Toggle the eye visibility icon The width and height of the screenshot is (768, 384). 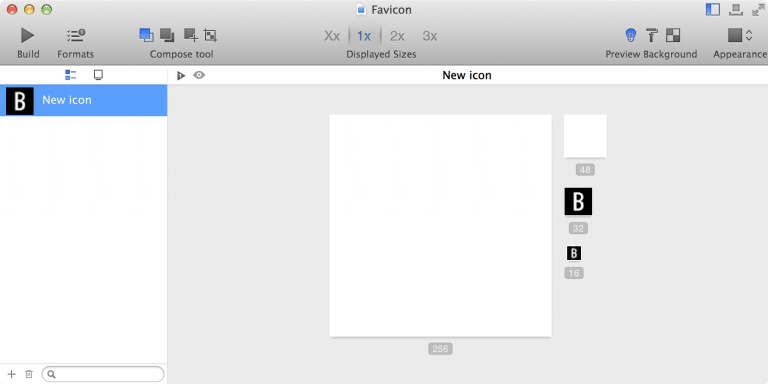tap(199, 75)
